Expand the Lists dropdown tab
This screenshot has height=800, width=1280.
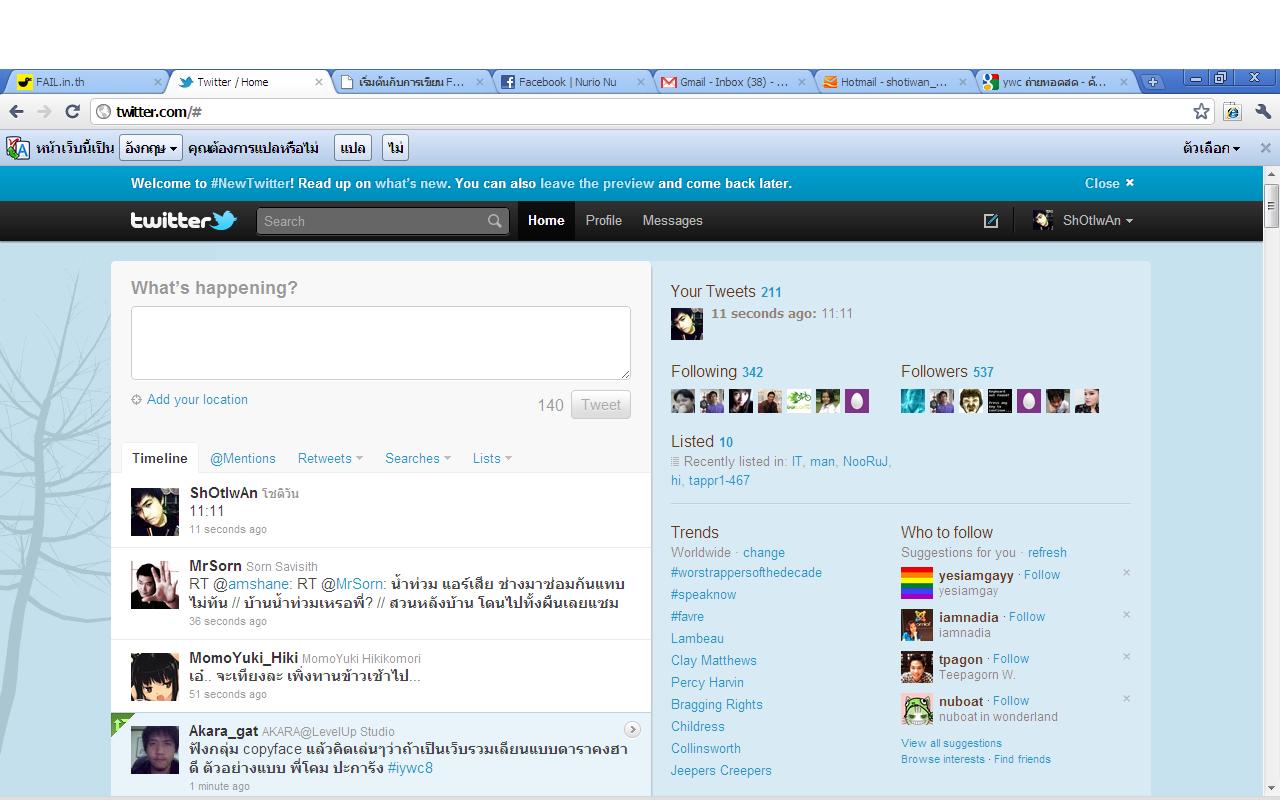(x=492, y=458)
